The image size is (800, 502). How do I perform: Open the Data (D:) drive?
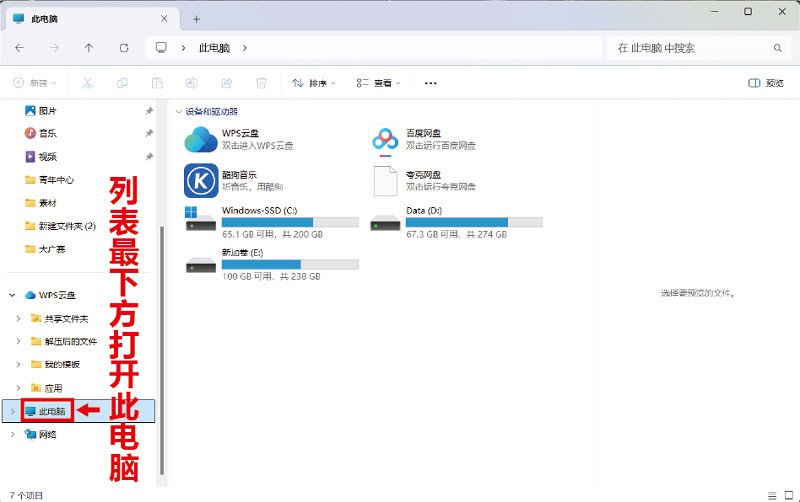(385, 222)
